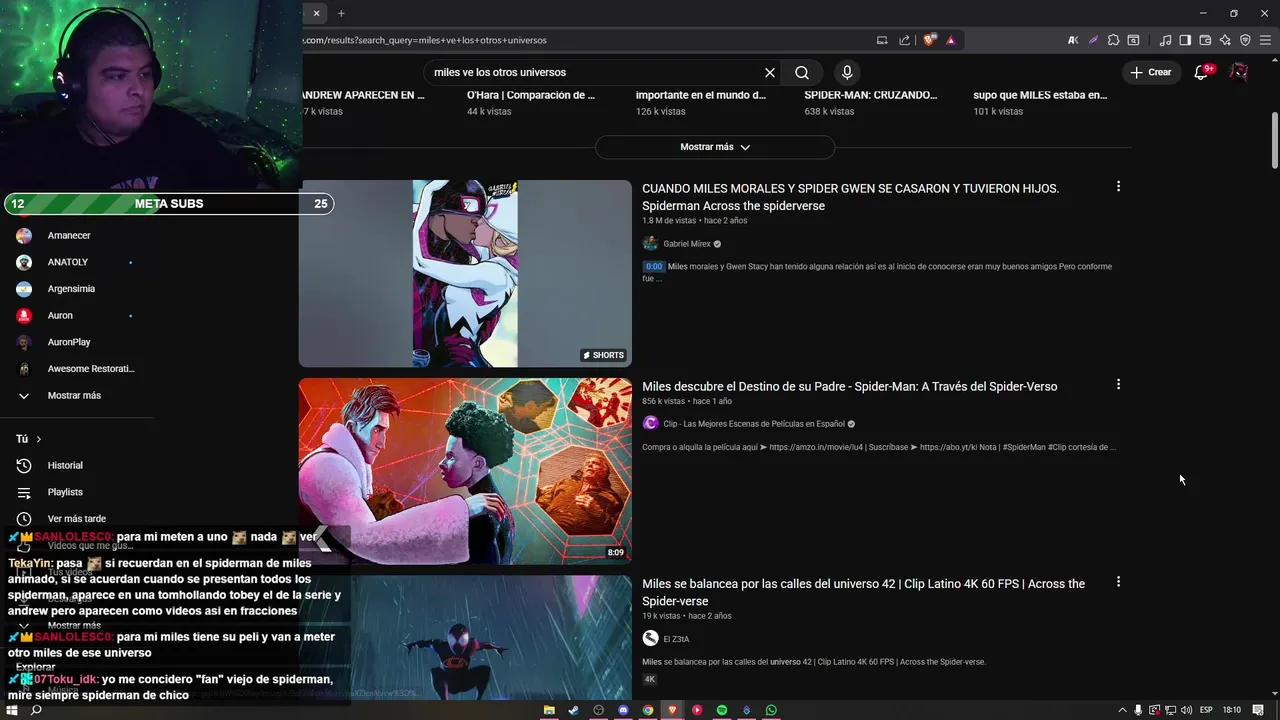The image size is (1280, 720).
Task: Expand the Tú section chevron
Action: pyautogui.click(x=39, y=439)
